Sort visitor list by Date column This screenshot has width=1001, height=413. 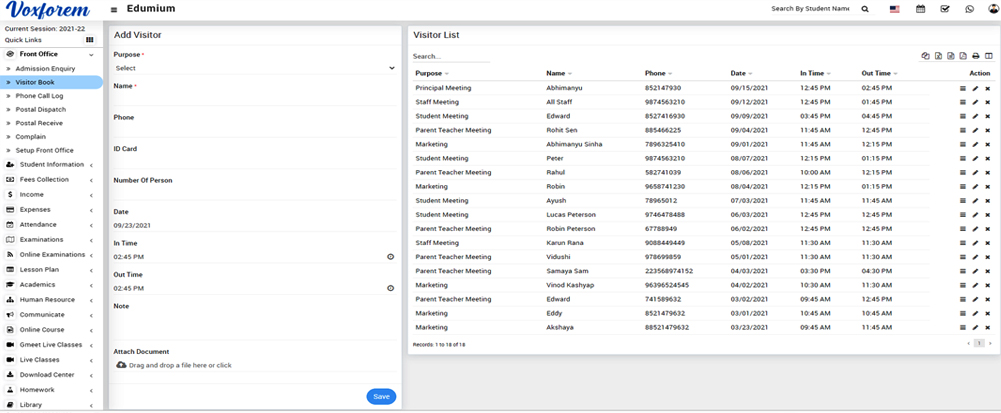tap(740, 73)
